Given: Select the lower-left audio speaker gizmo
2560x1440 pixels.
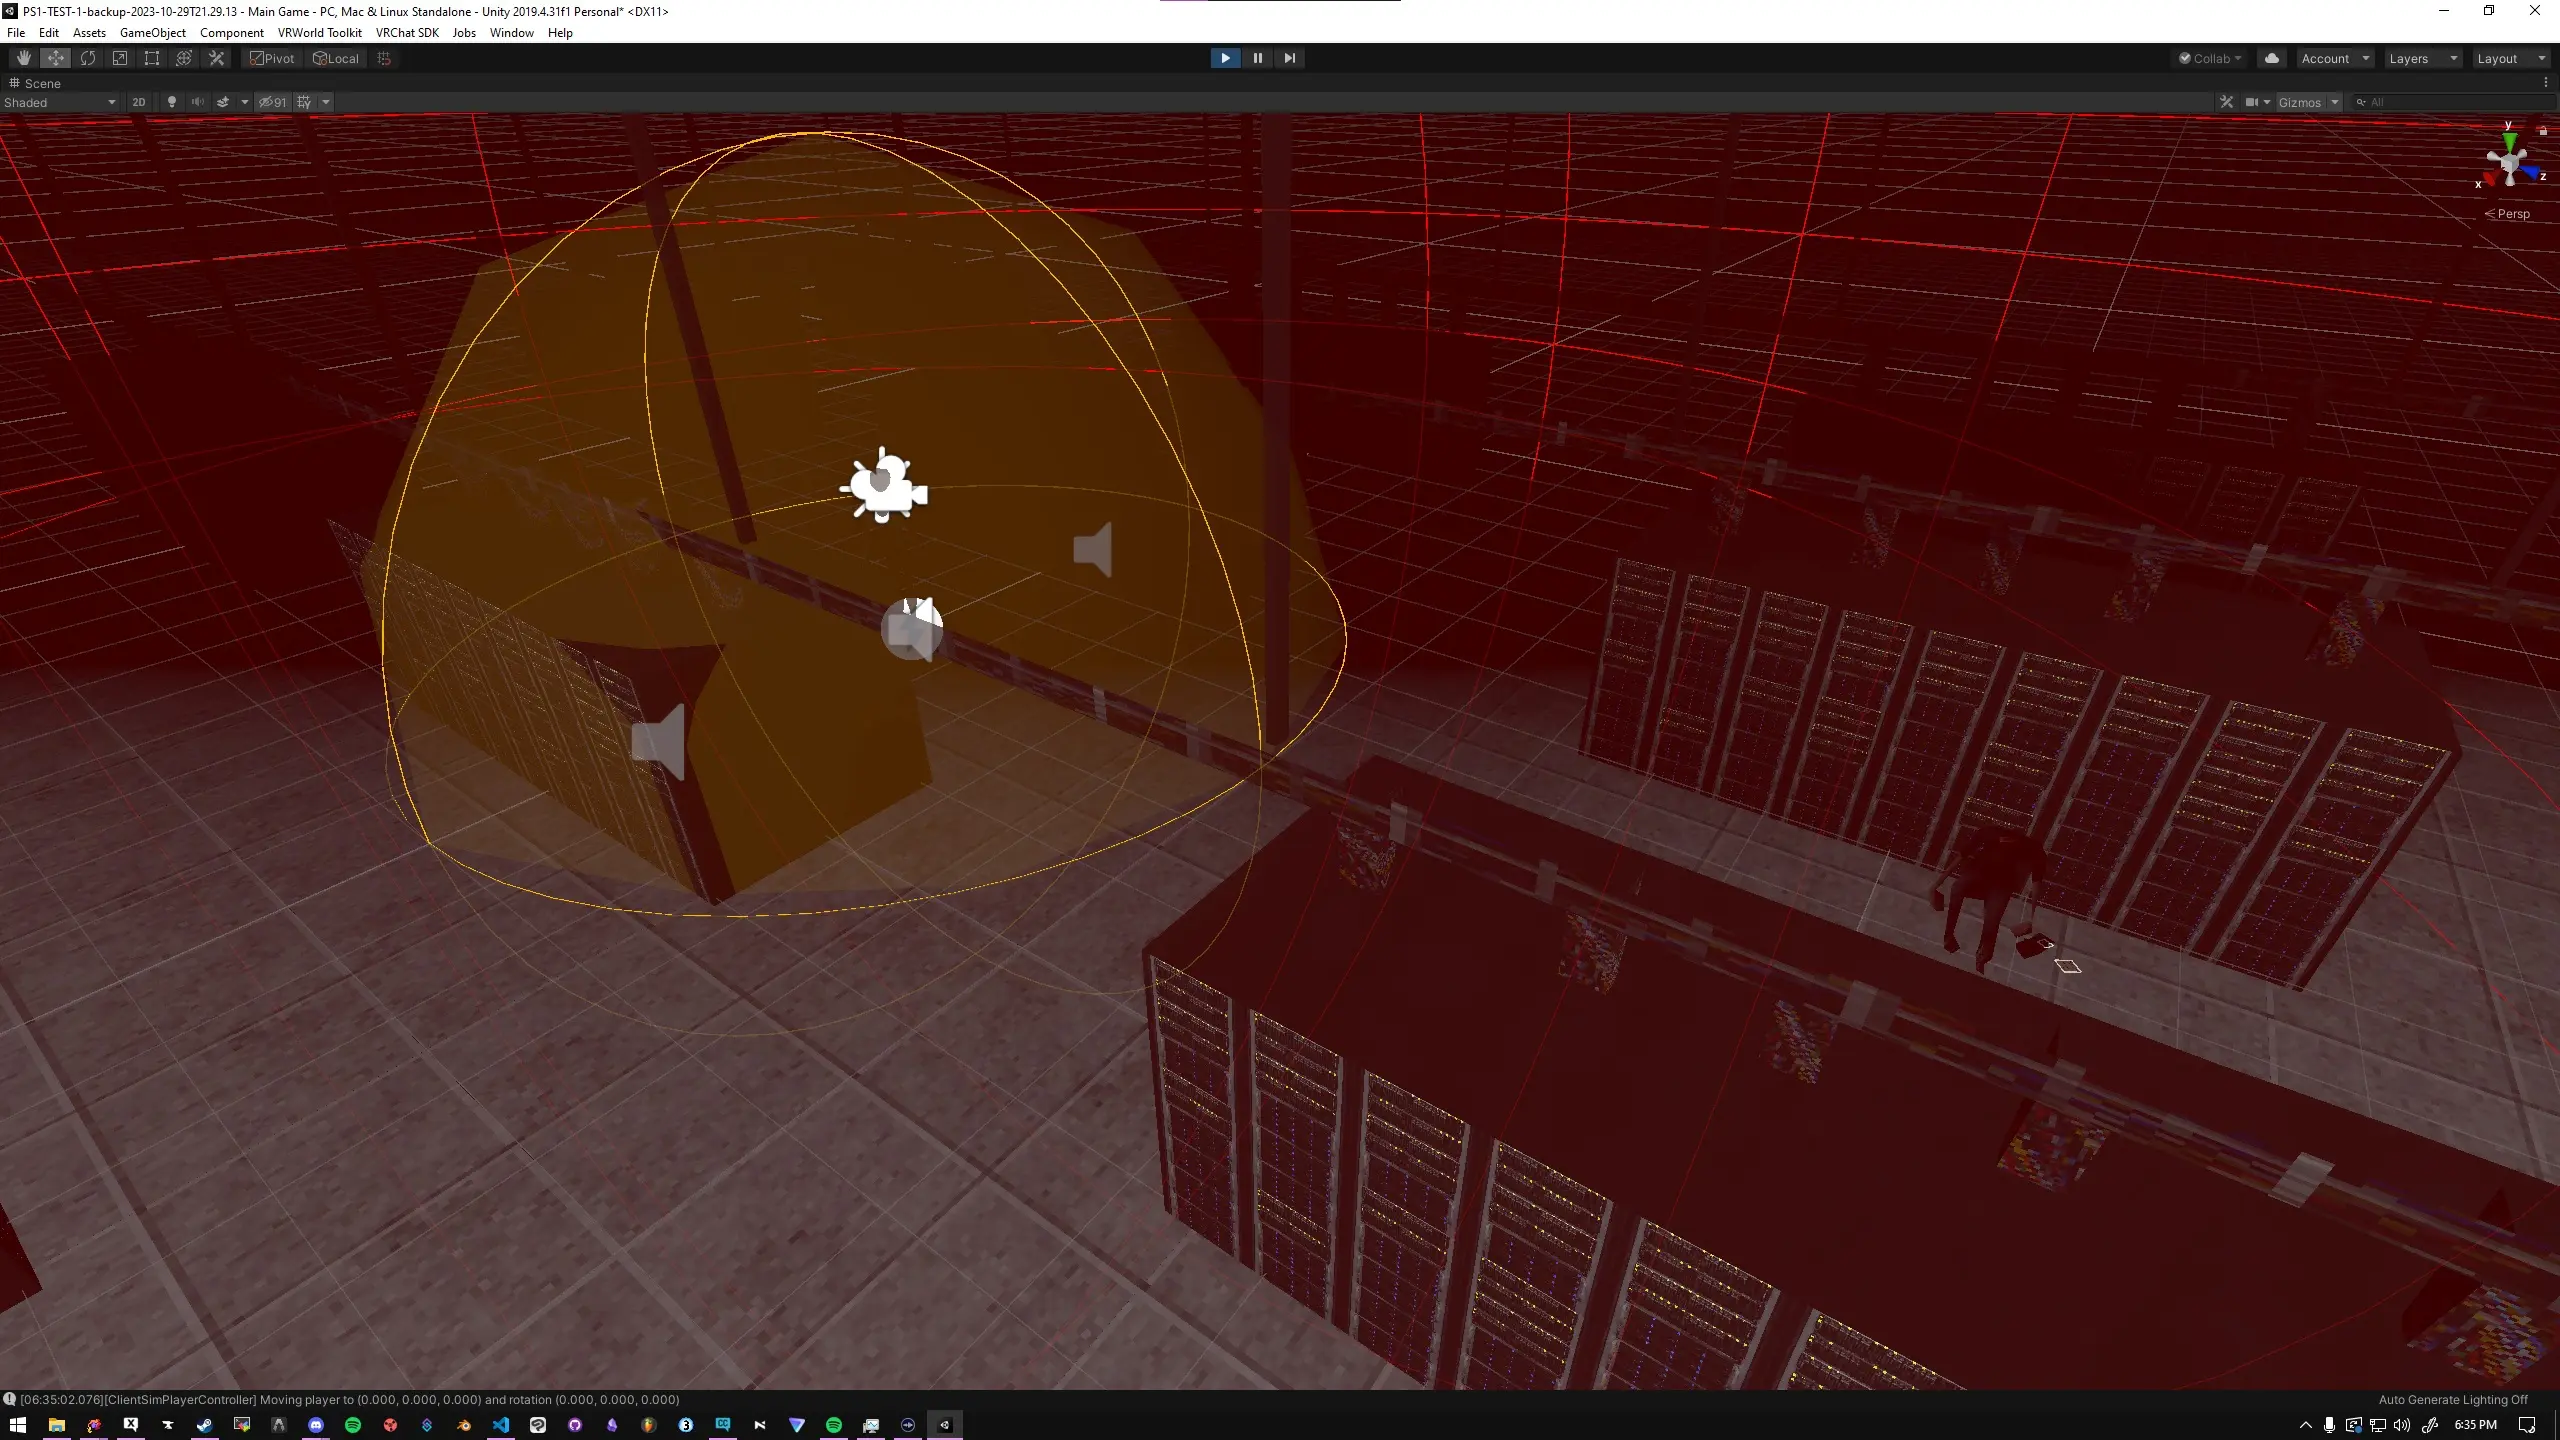Looking at the screenshot, I should click(x=659, y=741).
